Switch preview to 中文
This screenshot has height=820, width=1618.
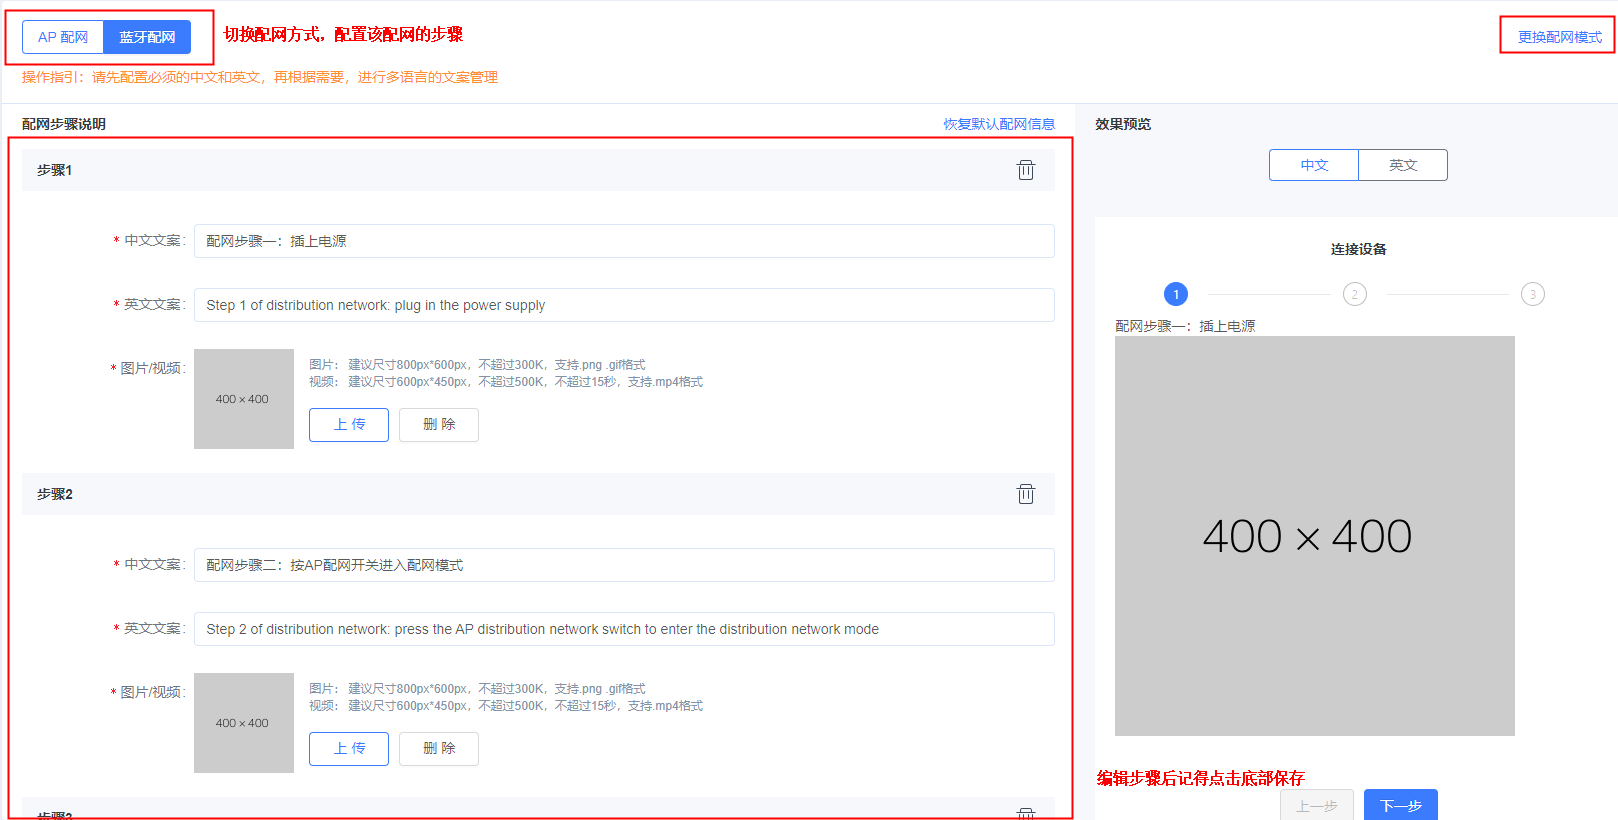[x=1314, y=165]
